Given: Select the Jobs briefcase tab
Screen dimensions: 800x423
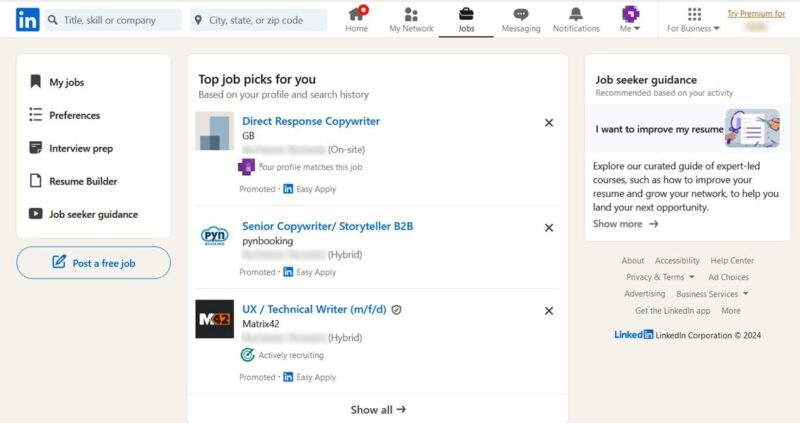Looking at the screenshot, I should coord(466,19).
